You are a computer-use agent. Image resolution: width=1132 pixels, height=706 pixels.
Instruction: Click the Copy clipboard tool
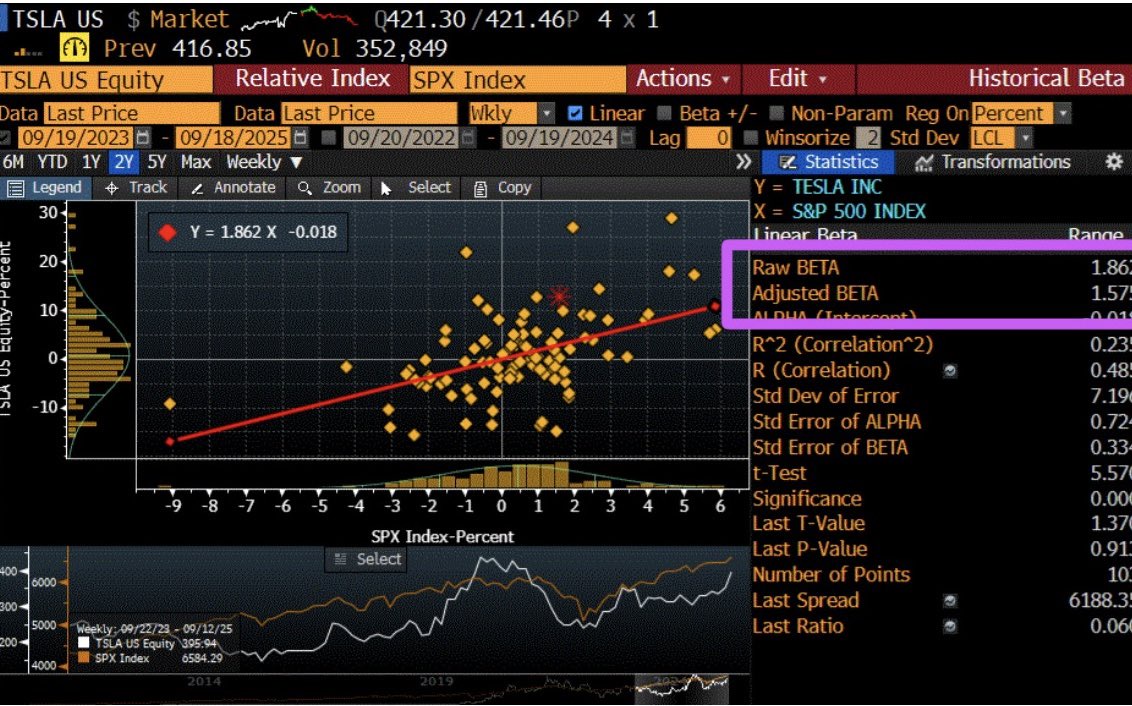point(502,187)
